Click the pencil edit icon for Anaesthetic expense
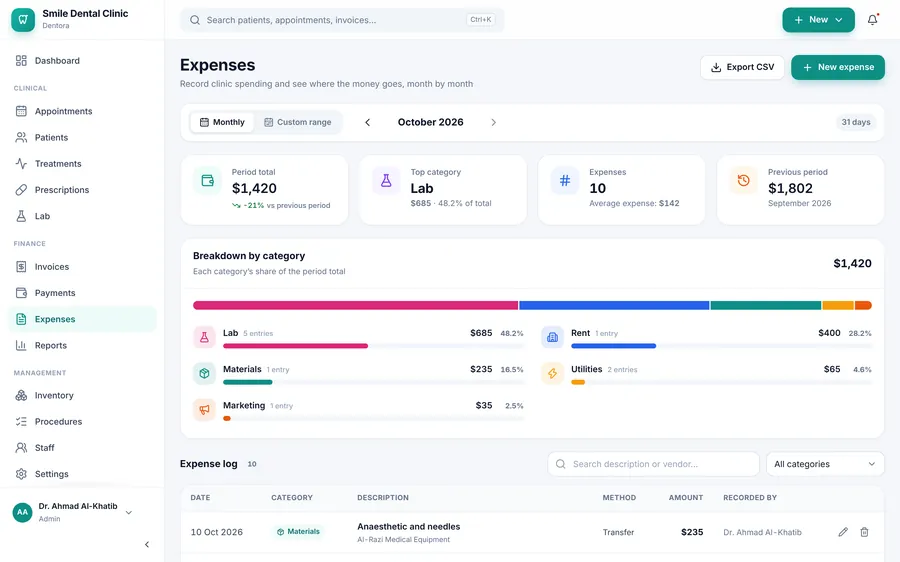This screenshot has width=900, height=562. [x=843, y=532]
